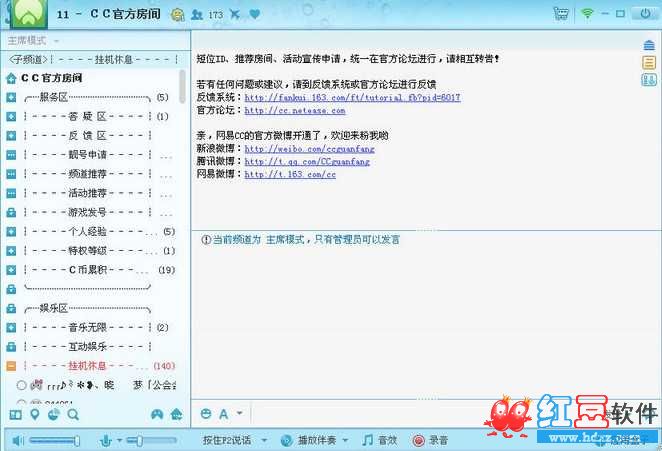Open the cc.netease.com official forum link
Image resolution: width=662 pixels, height=451 pixels.
295,111
